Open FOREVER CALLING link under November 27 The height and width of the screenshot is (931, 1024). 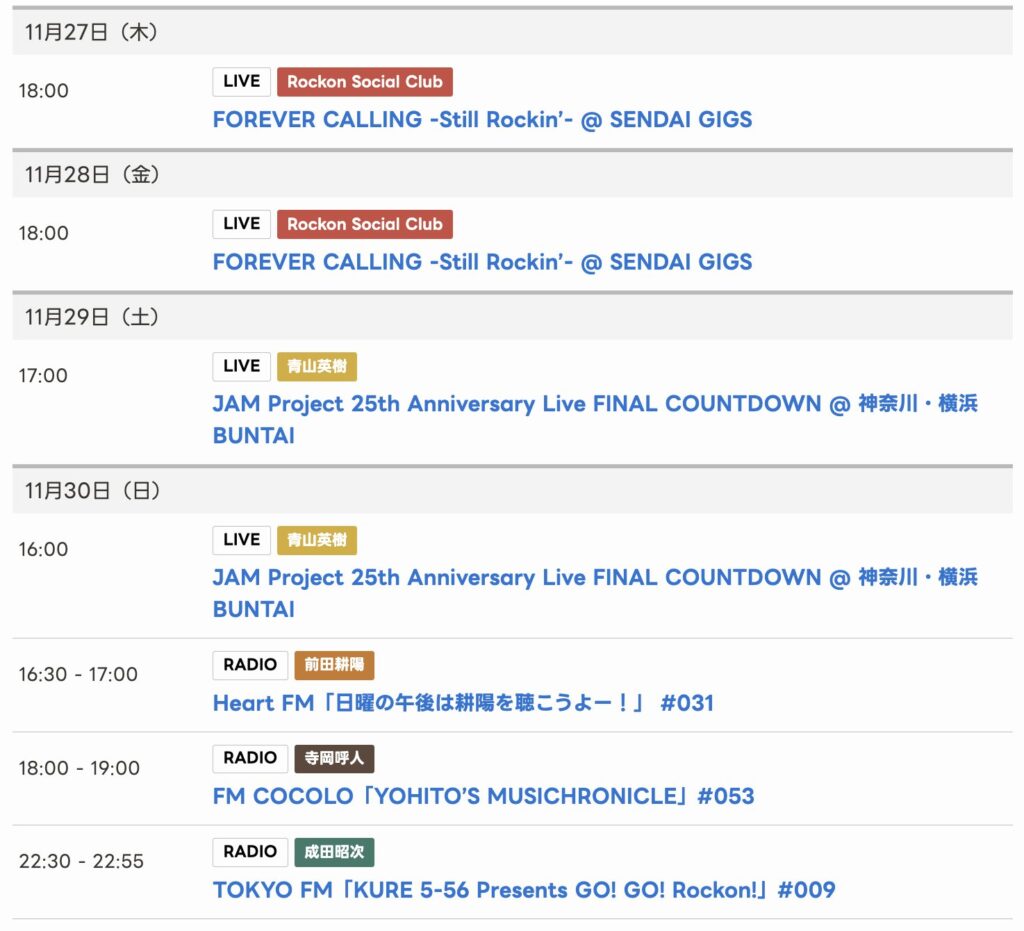point(482,120)
